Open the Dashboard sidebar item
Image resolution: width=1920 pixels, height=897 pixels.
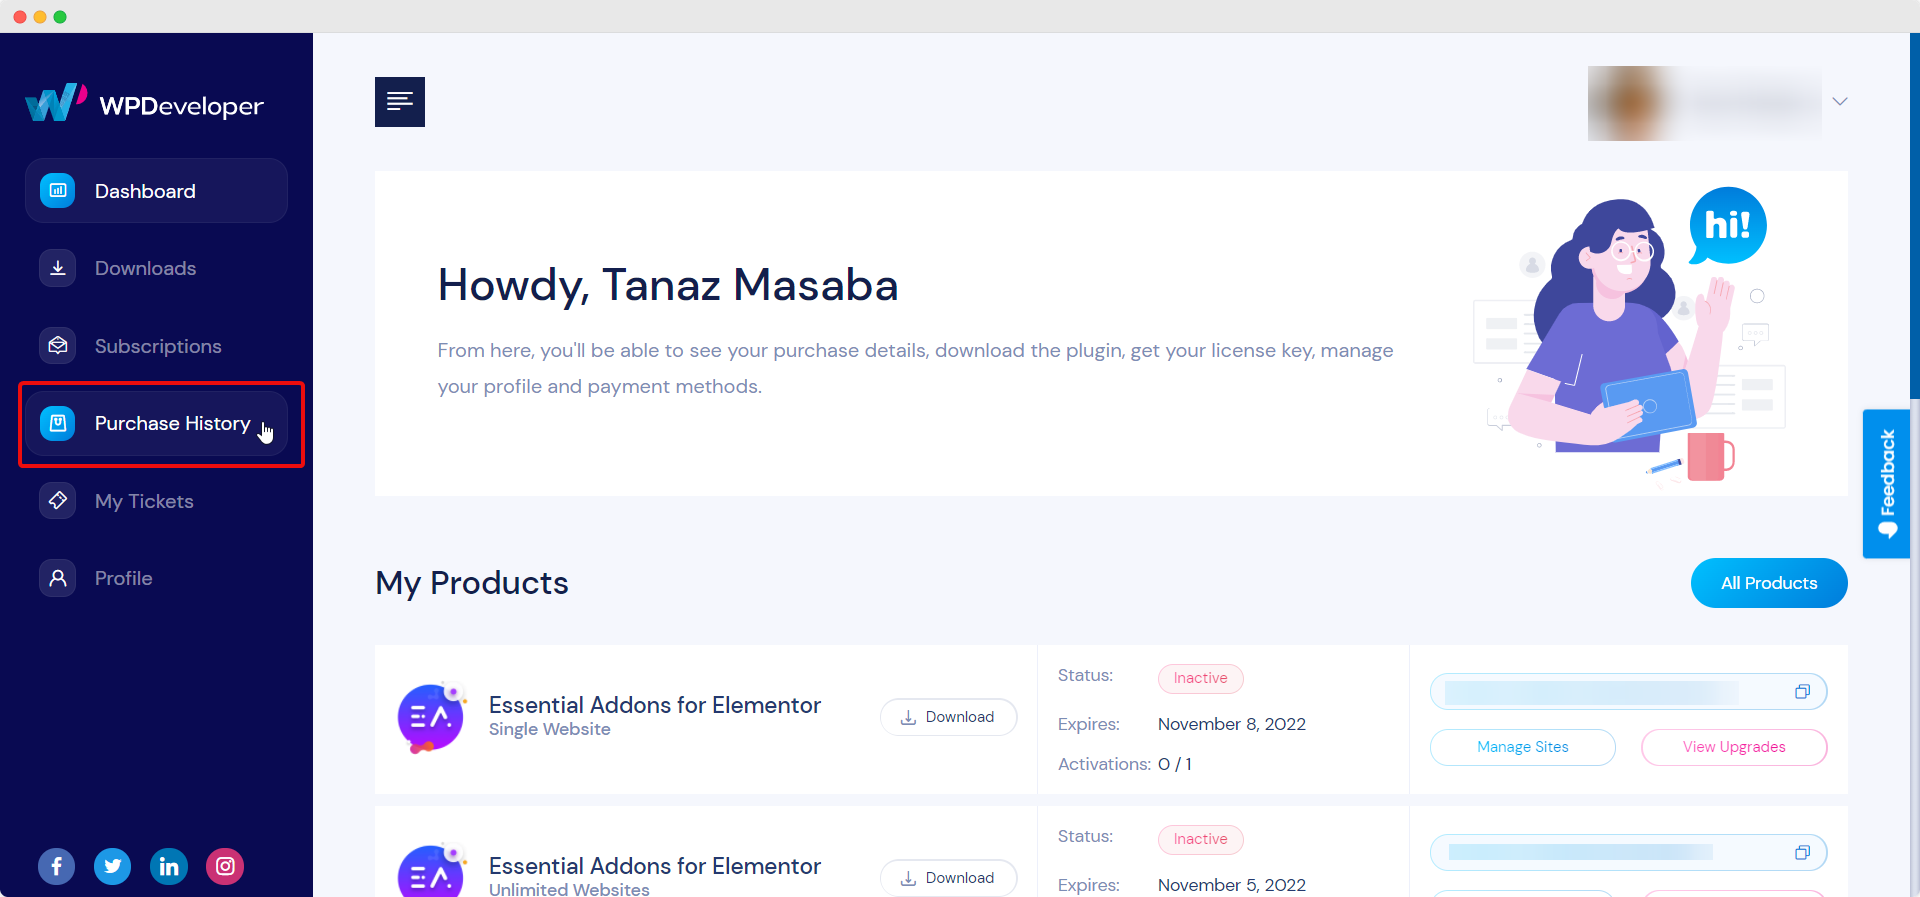156,190
